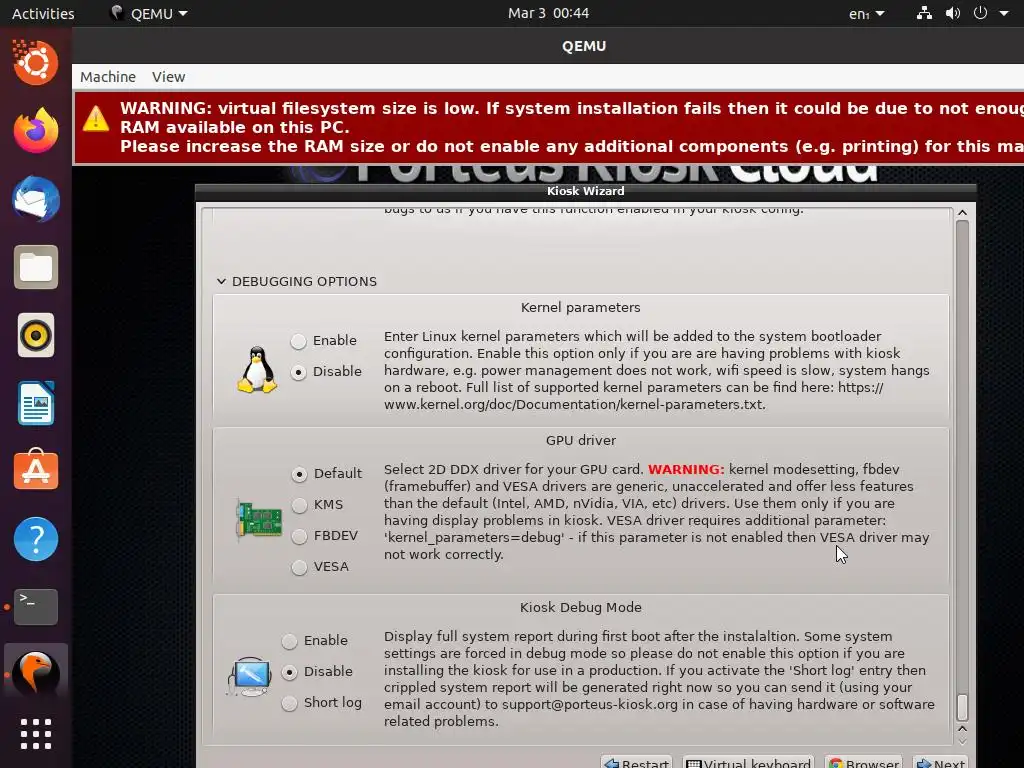Image resolution: width=1024 pixels, height=768 pixels.
Task: Launch Rhythmbox music player
Action: 36,336
